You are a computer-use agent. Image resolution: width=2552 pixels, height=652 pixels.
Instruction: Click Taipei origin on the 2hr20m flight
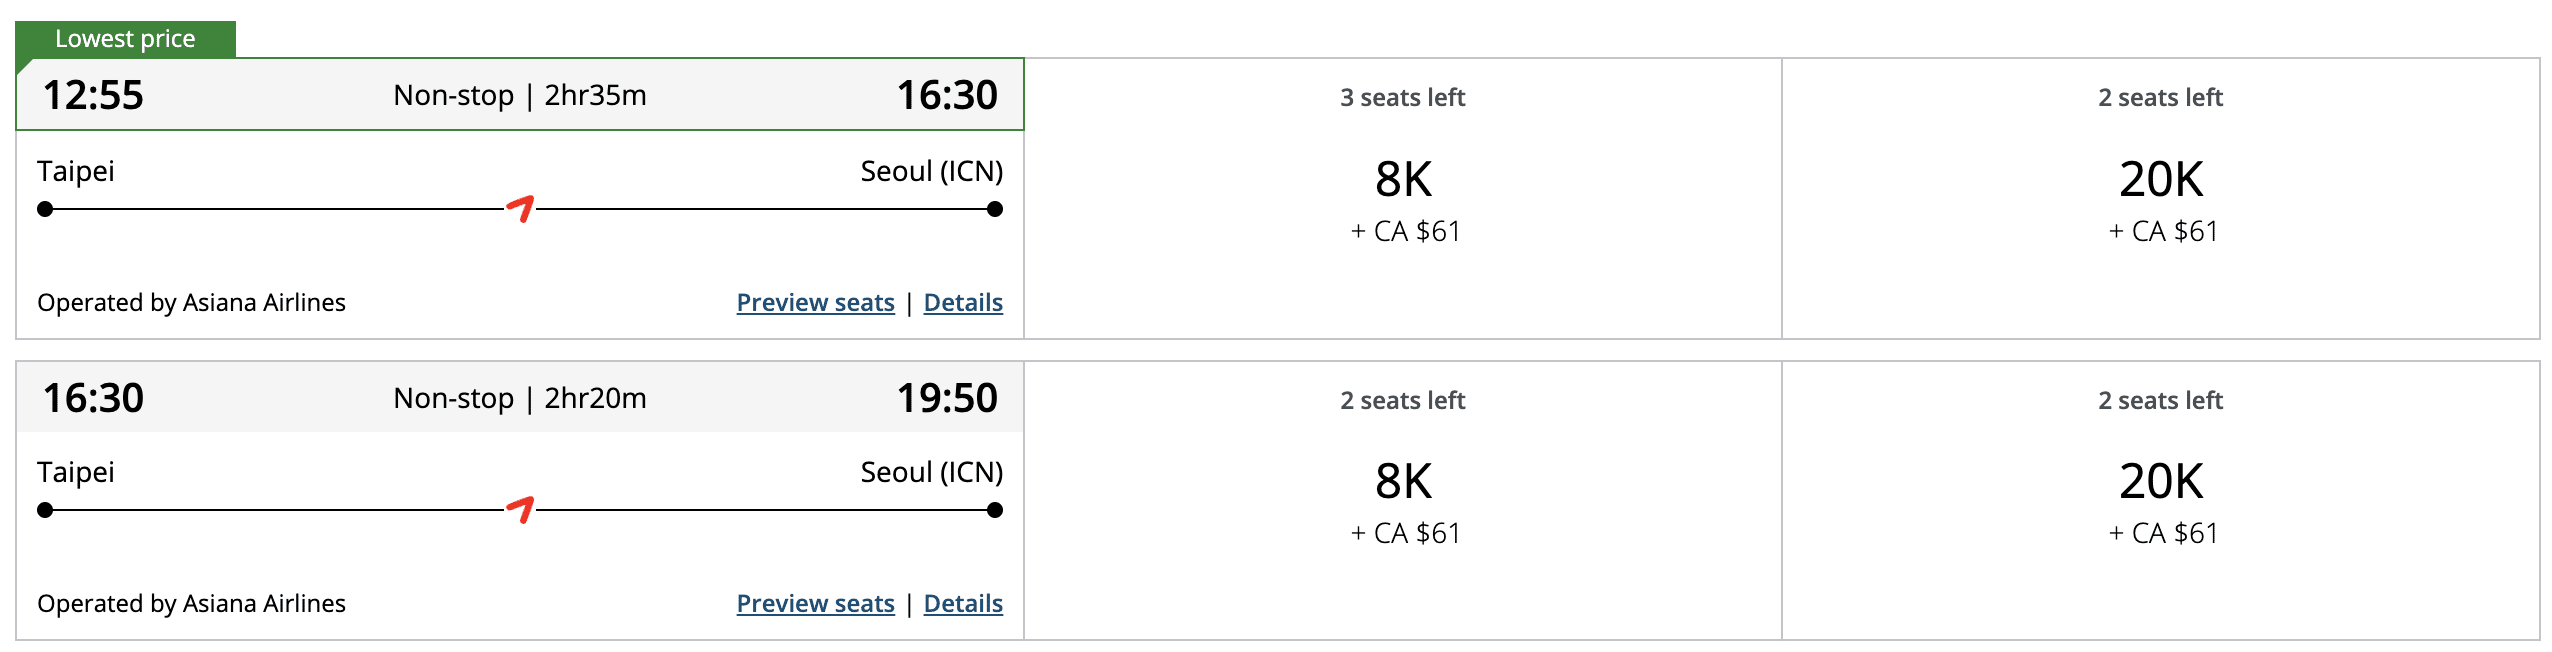76,472
